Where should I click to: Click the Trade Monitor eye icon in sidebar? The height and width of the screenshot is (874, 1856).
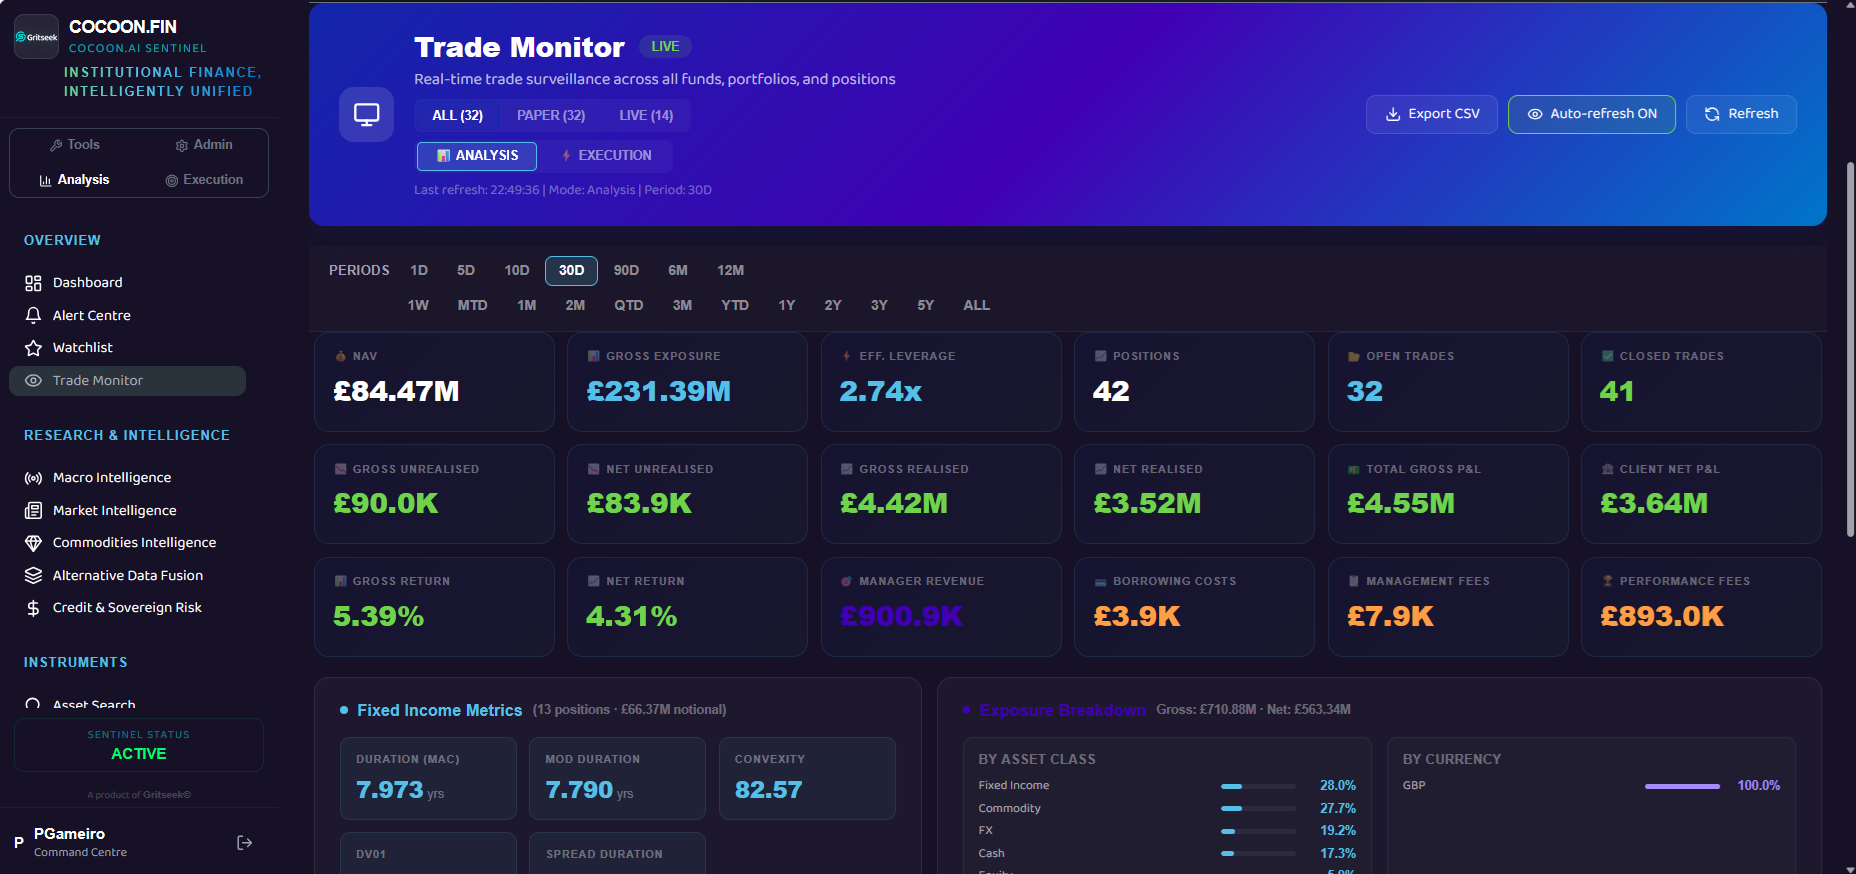(33, 381)
